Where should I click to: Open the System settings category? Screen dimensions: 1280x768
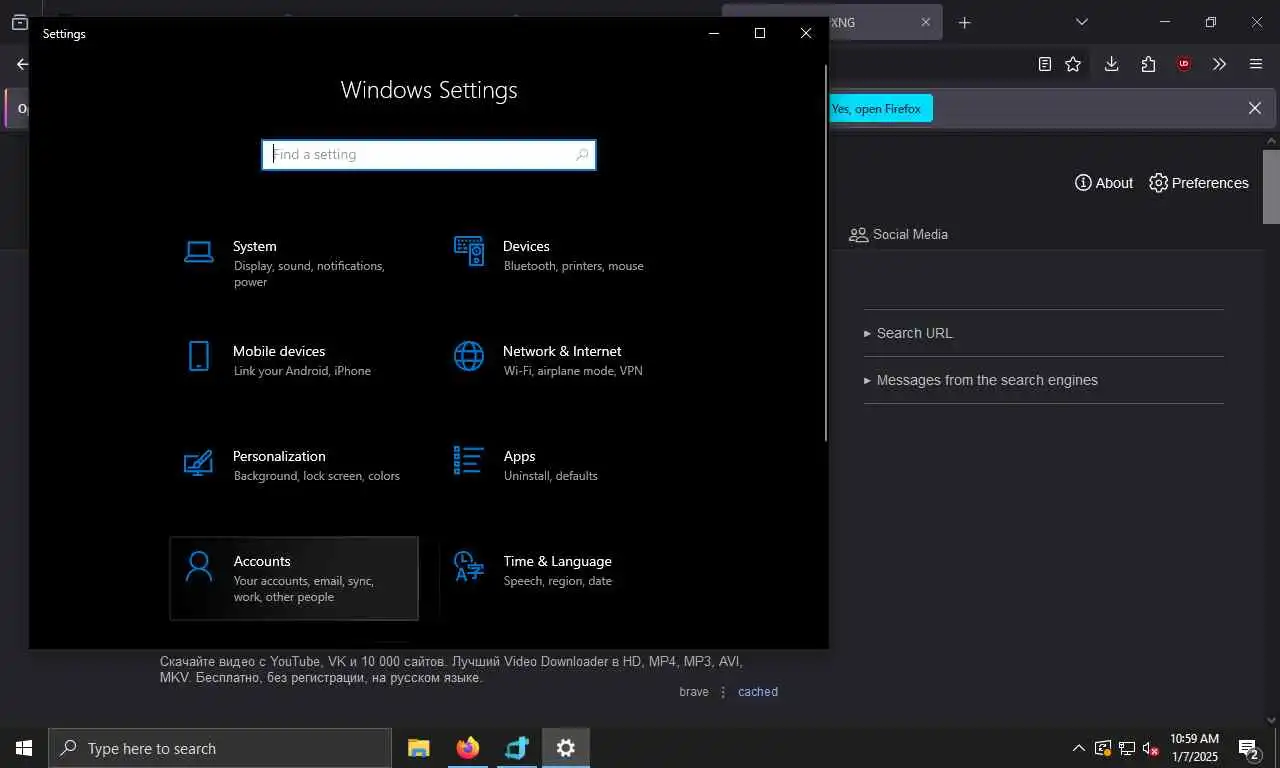[x=294, y=264]
